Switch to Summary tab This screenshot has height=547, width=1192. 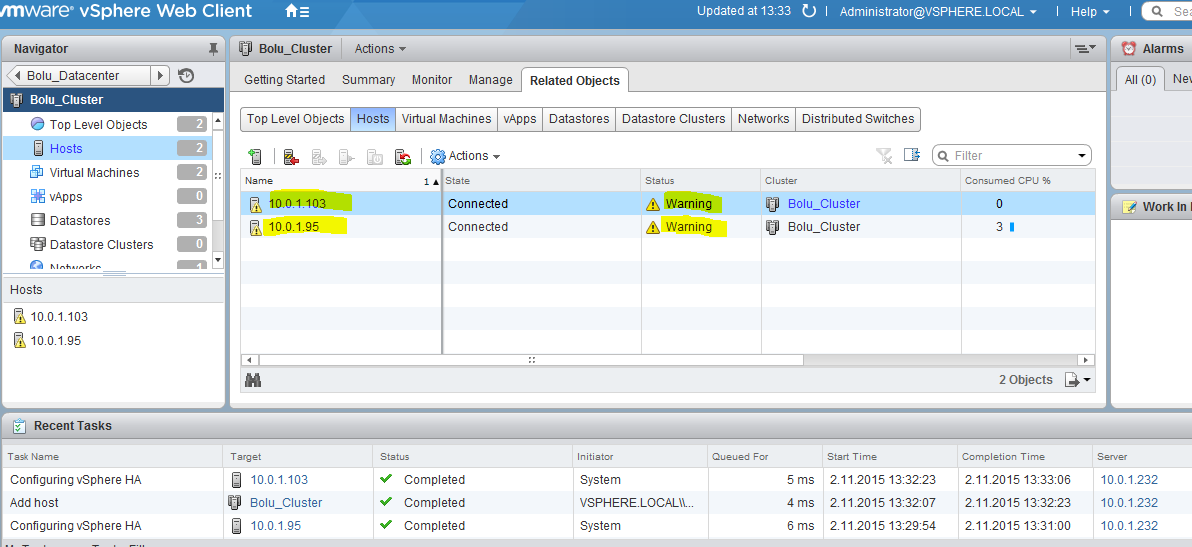(369, 80)
